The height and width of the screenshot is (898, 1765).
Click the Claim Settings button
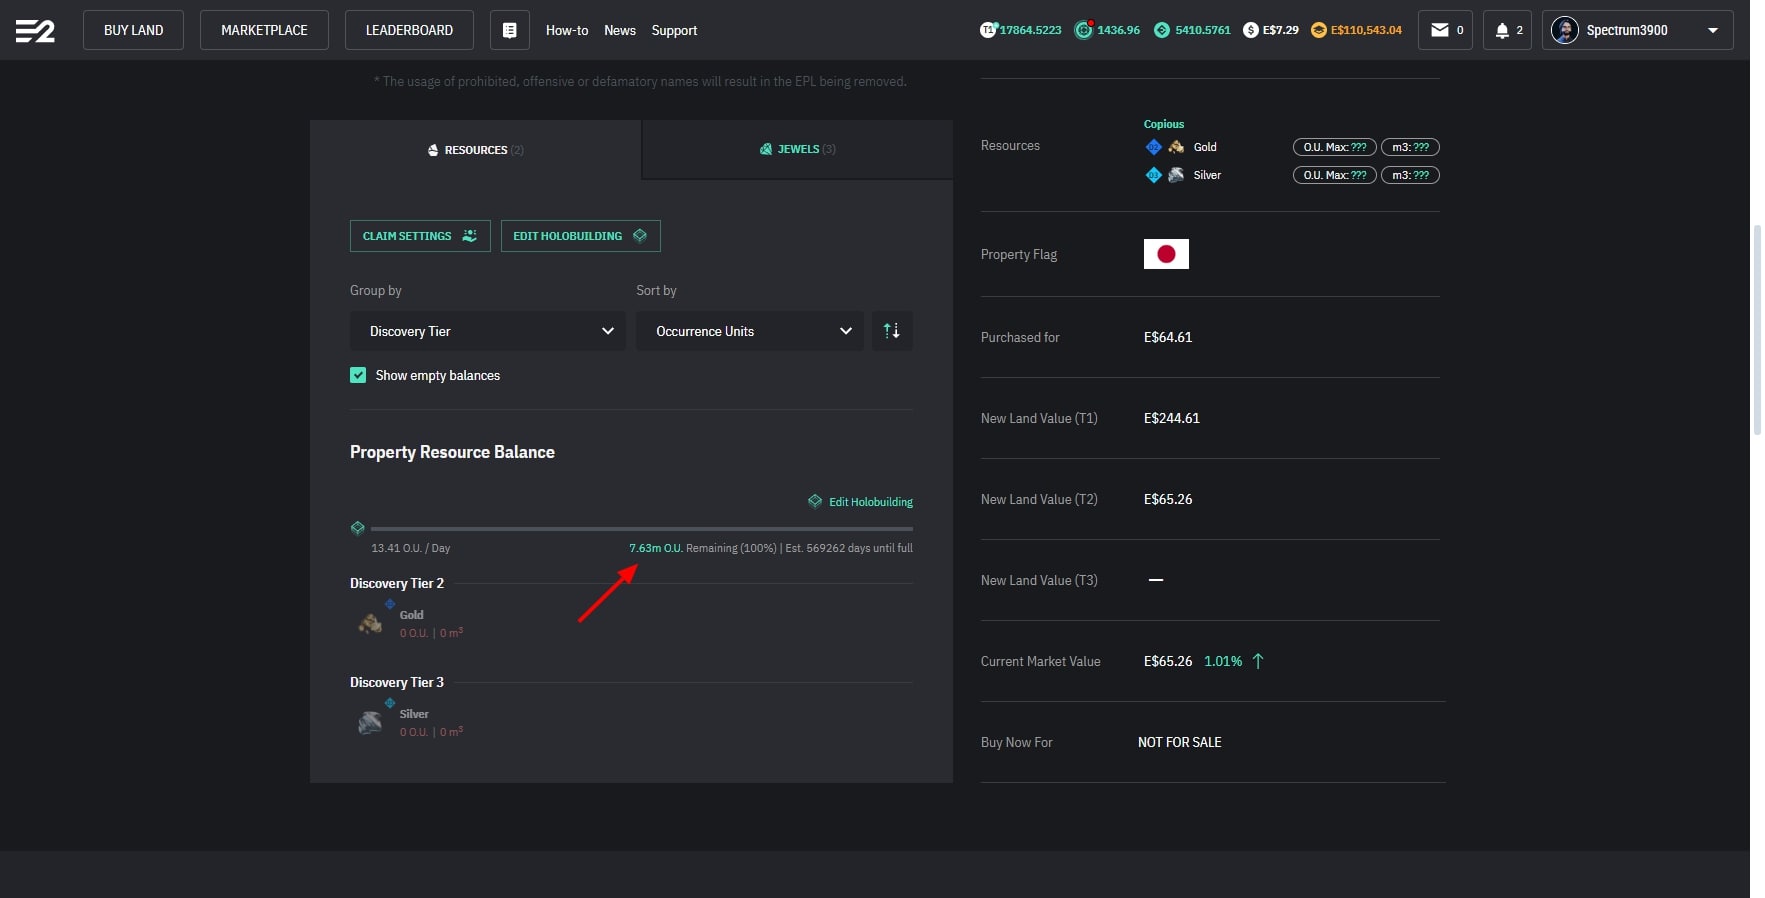pos(420,236)
